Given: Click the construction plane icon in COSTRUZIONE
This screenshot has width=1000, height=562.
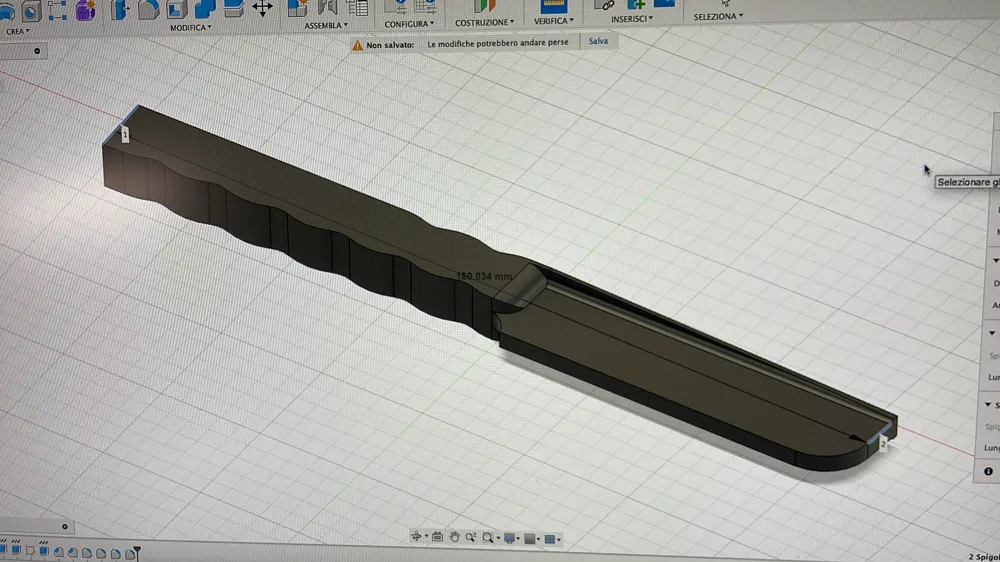Looking at the screenshot, I should 484,6.
